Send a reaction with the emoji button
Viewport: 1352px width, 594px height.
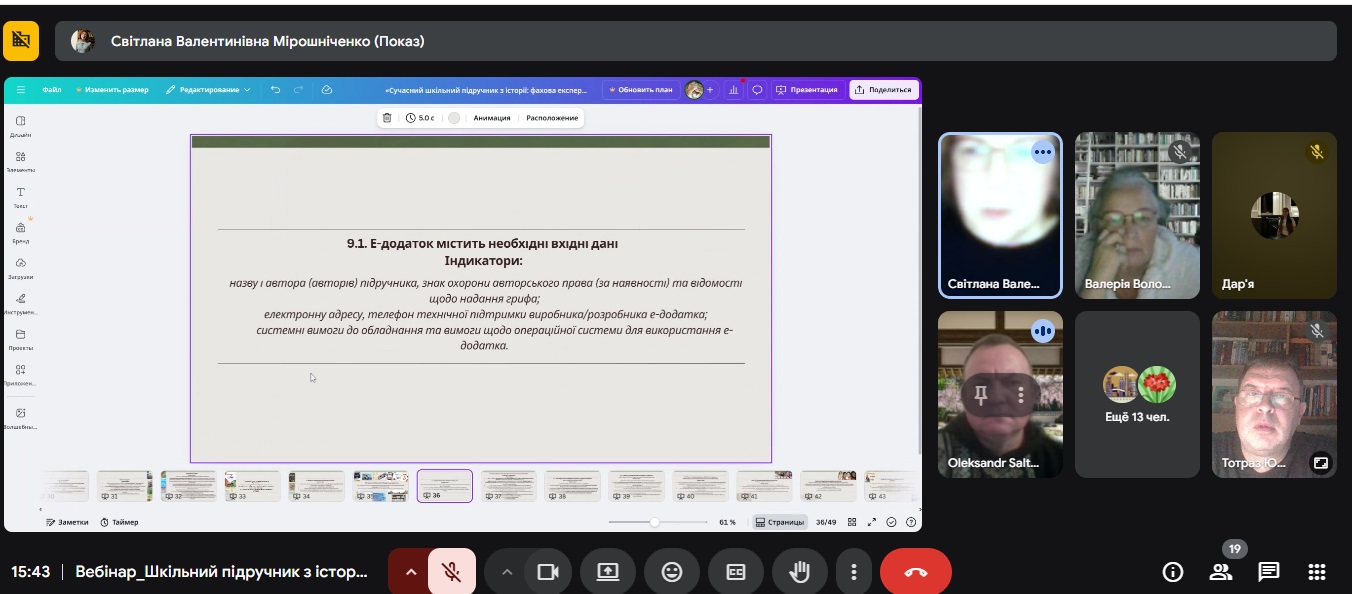pos(672,572)
